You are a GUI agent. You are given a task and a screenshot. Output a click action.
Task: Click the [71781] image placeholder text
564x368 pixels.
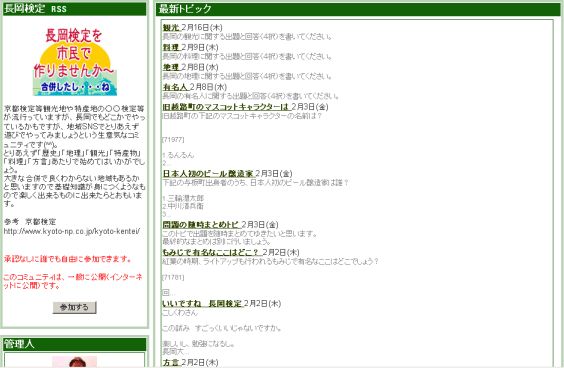tap(173, 277)
